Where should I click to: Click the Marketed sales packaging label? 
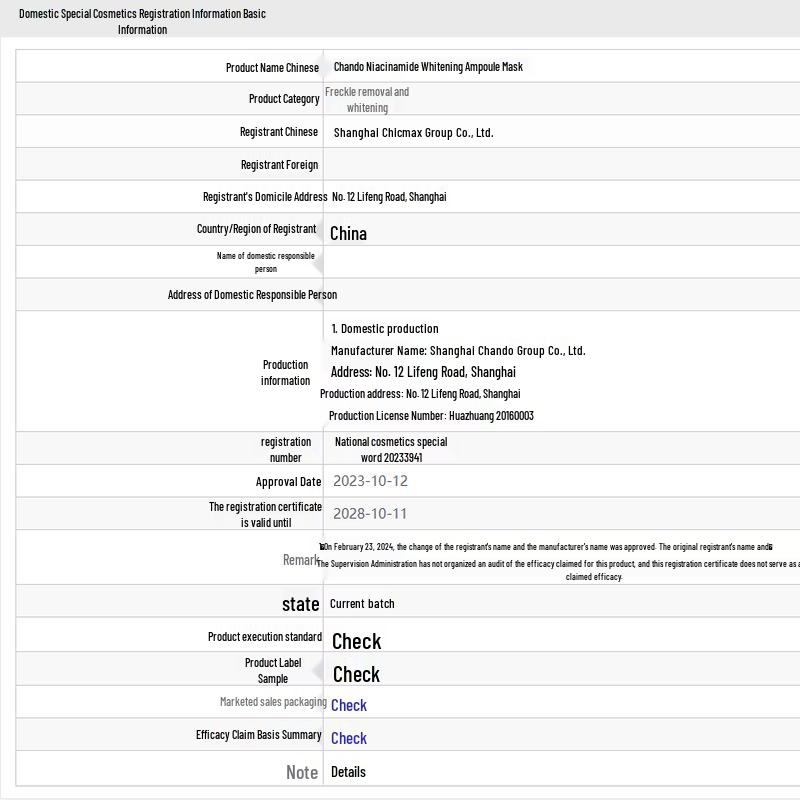273,702
